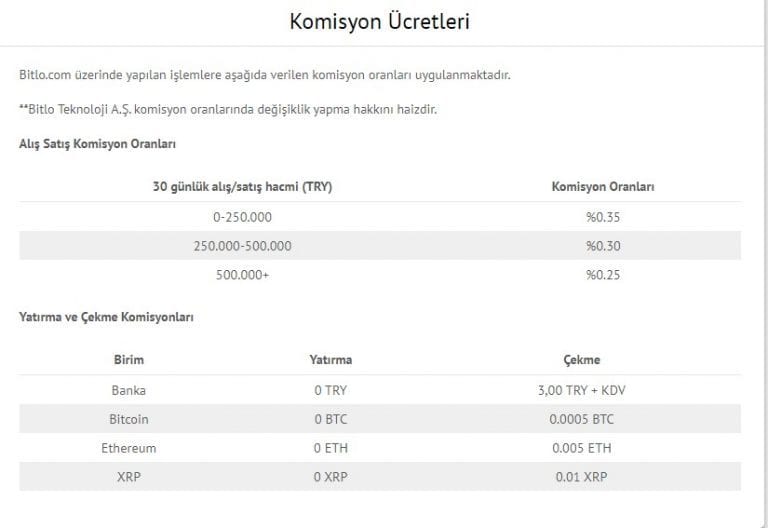Select the Bitcoin row label

[129, 419]
